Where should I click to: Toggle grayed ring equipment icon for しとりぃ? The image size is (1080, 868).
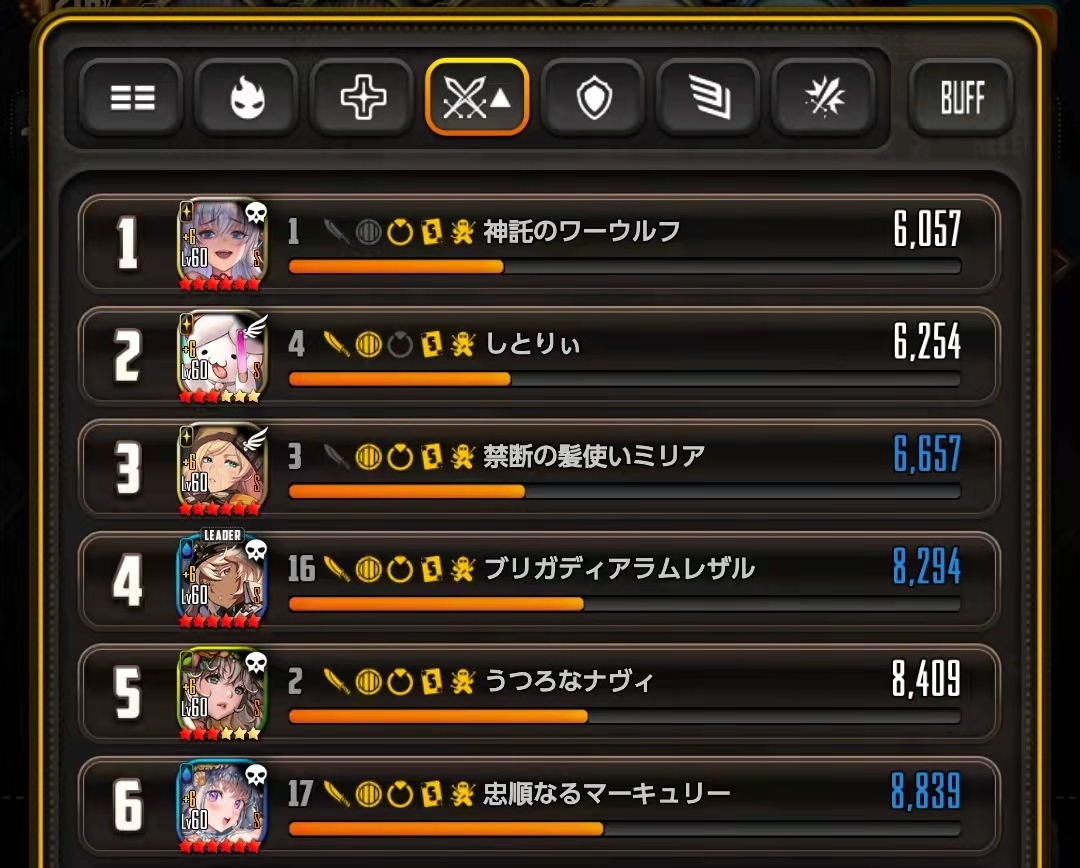[x=399, y=344]
